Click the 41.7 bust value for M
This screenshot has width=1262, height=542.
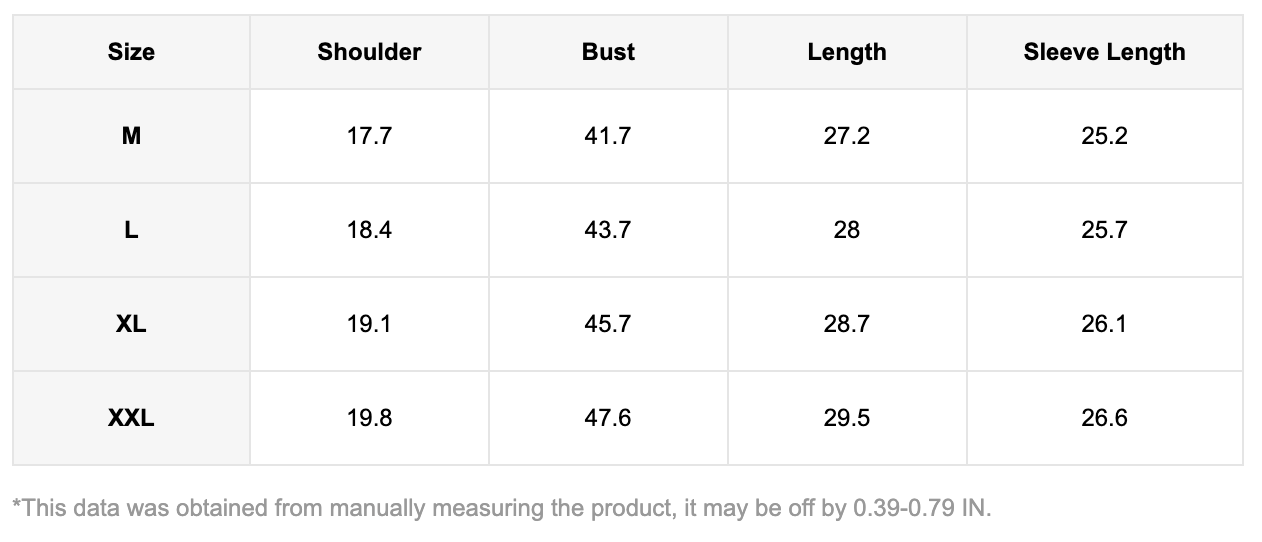608,136
